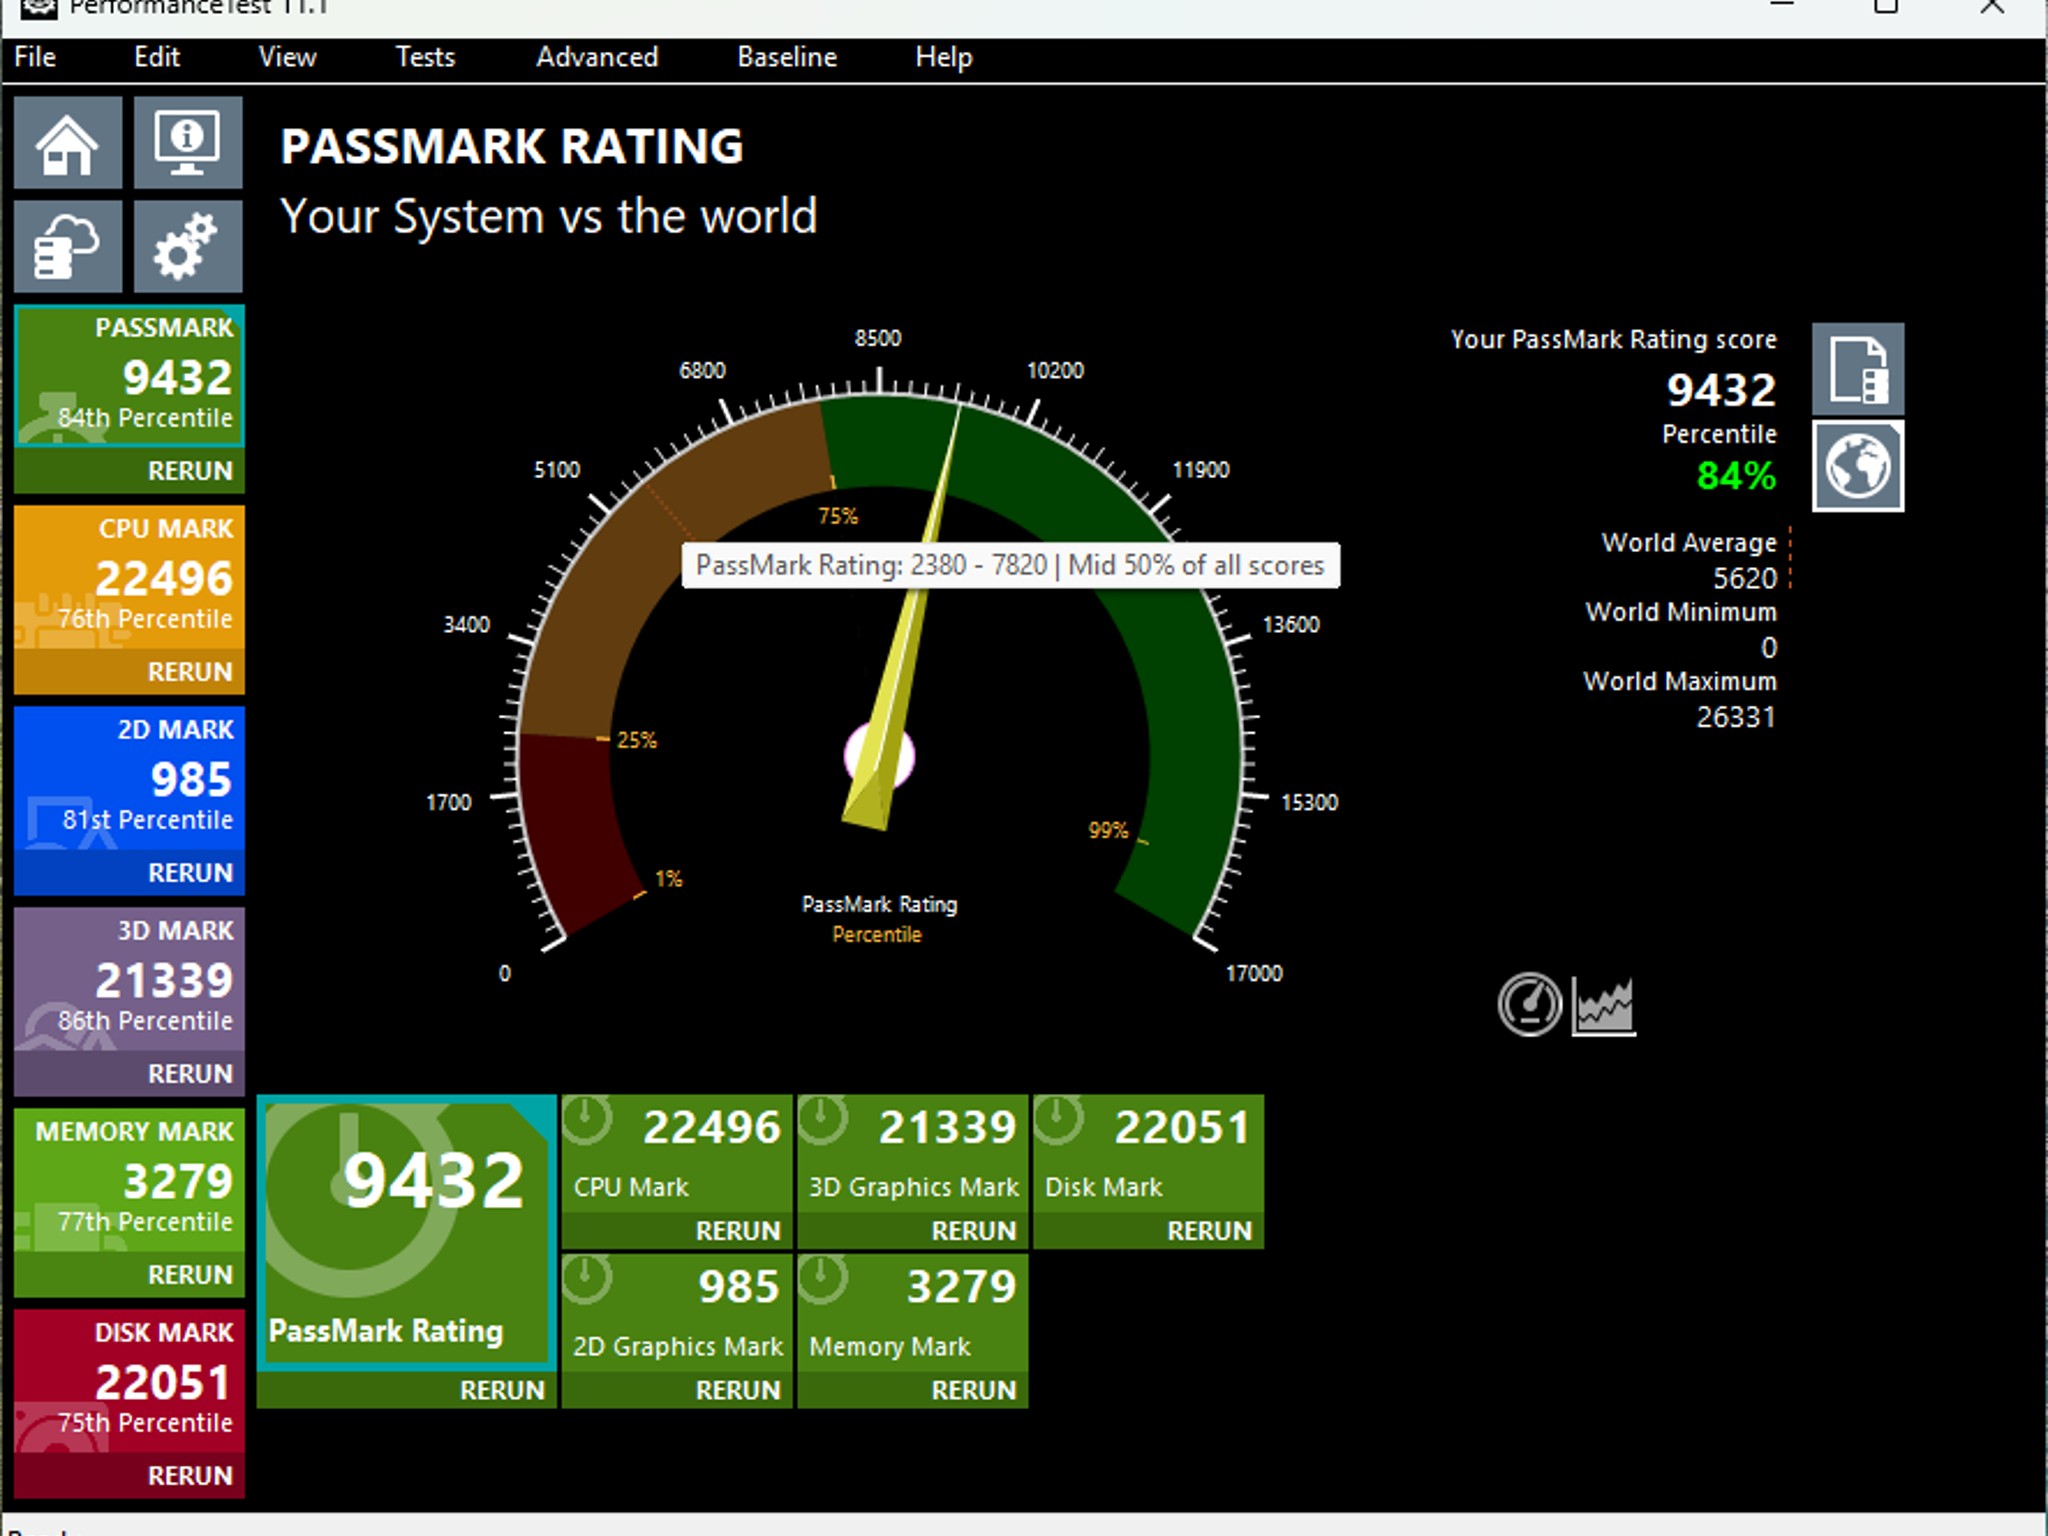This screenshot has height=1536, width=2048.
Task: Select the MEMORY MARK 3279 sidebar tile
Action: 129,1181
